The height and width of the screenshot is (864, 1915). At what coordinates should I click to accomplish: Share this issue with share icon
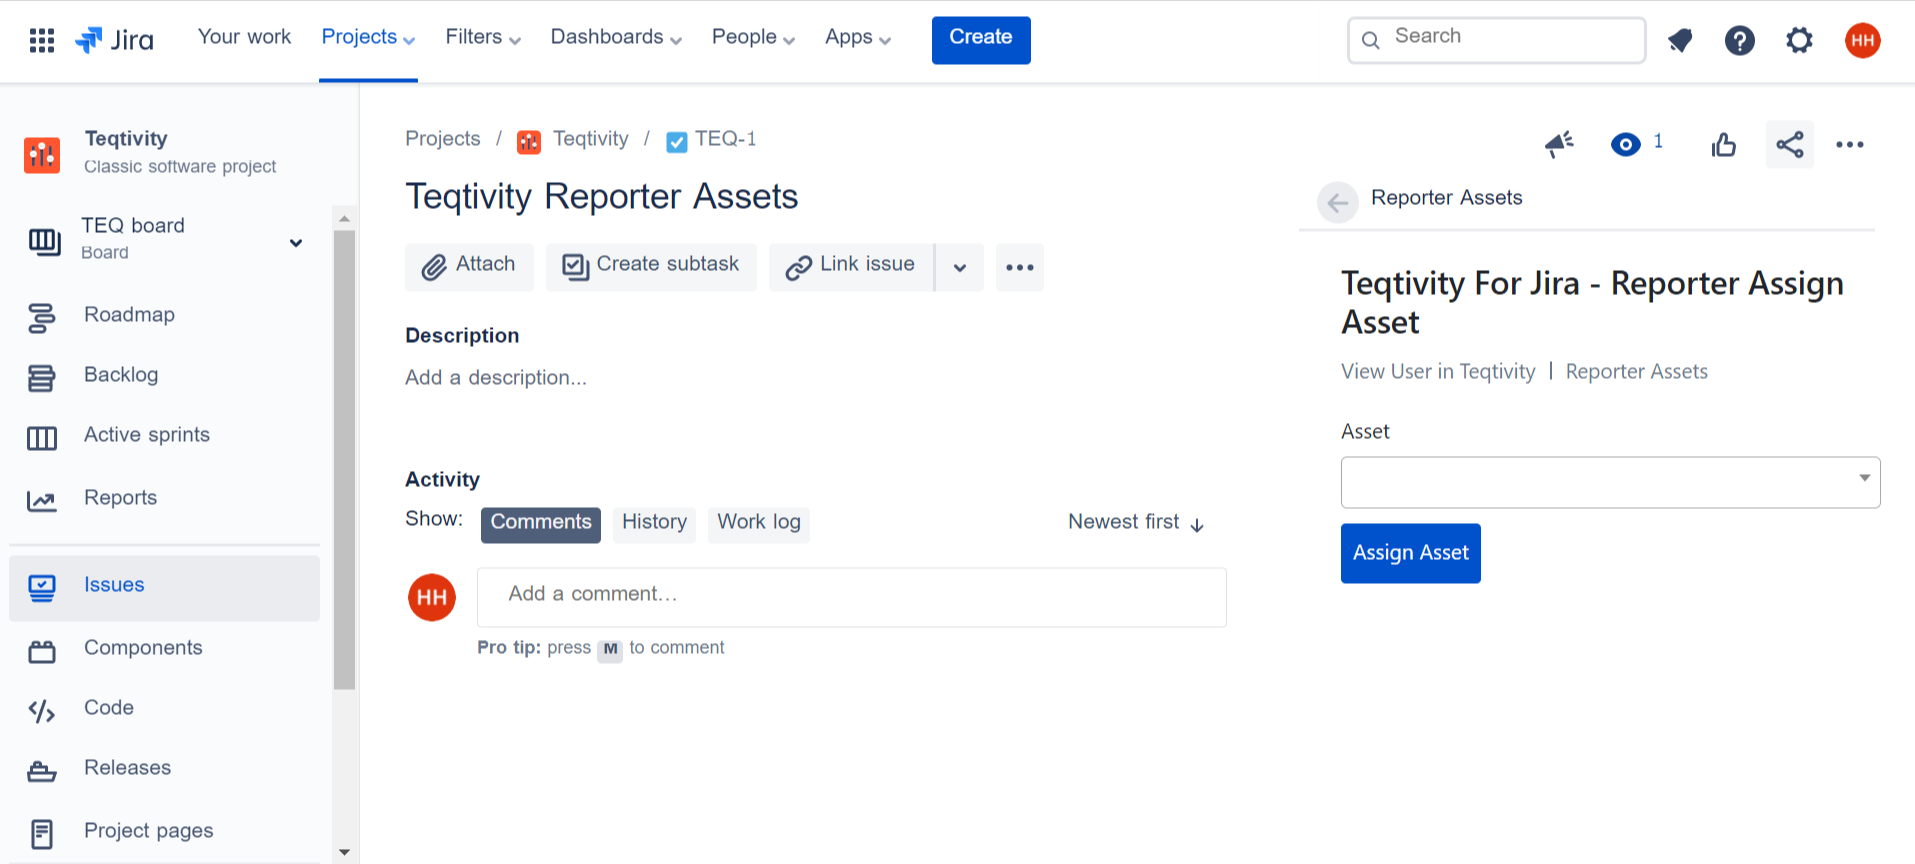click(x=1790, y=145)
